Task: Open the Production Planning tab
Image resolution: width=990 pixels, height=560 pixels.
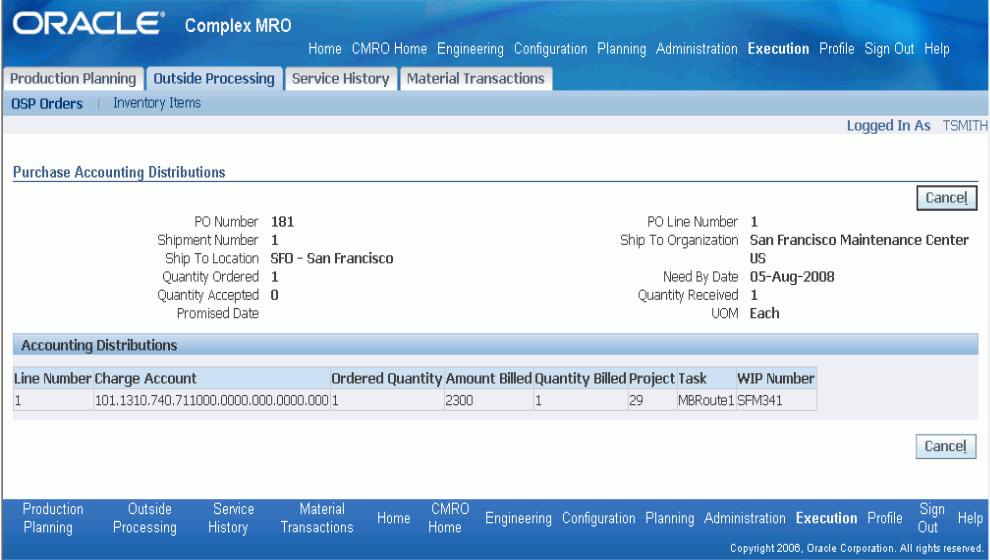Action: [73, 79]
